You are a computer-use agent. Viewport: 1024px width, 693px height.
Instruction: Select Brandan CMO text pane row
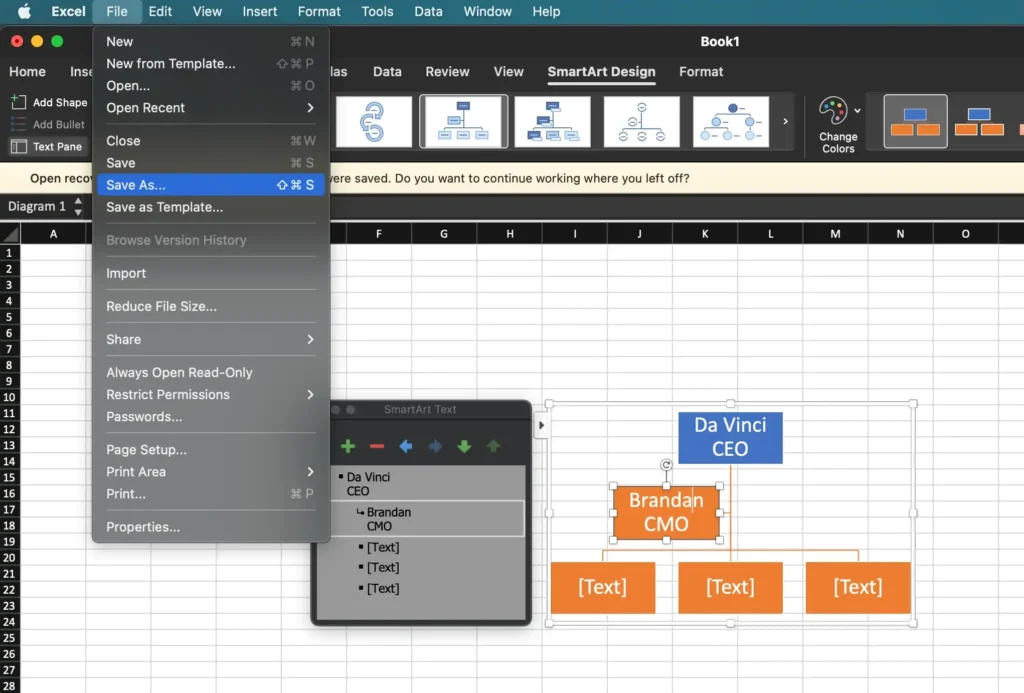point(426,519)
